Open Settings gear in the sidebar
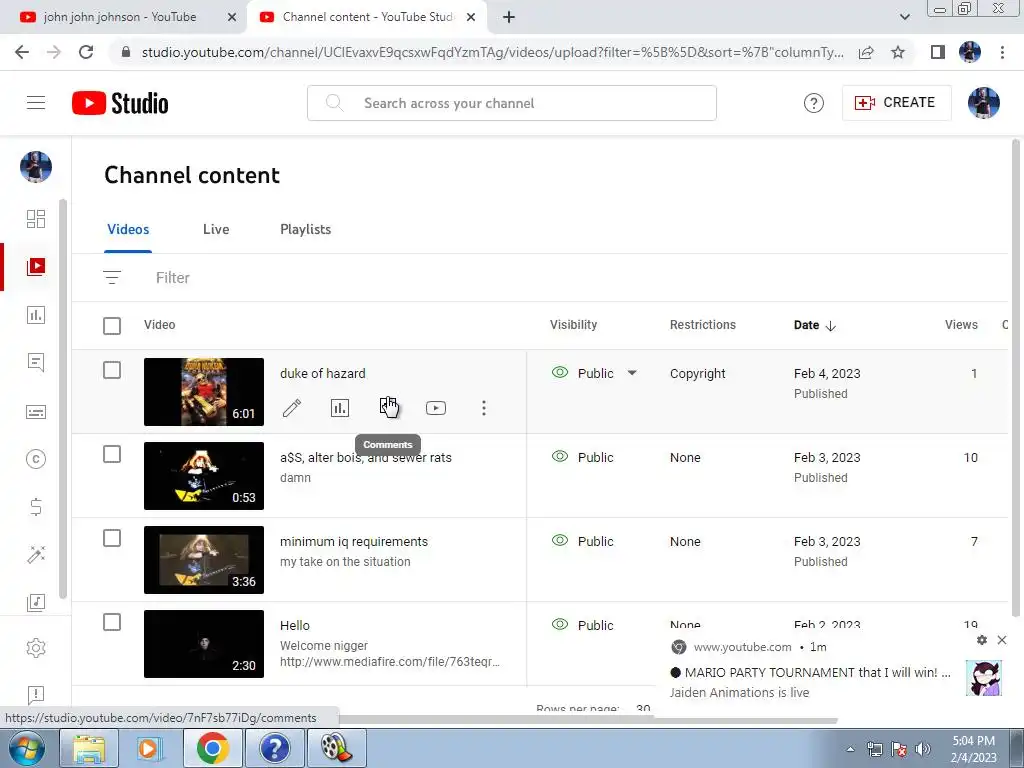Viewport: 1024px width, 768px height. pos(36,648)
